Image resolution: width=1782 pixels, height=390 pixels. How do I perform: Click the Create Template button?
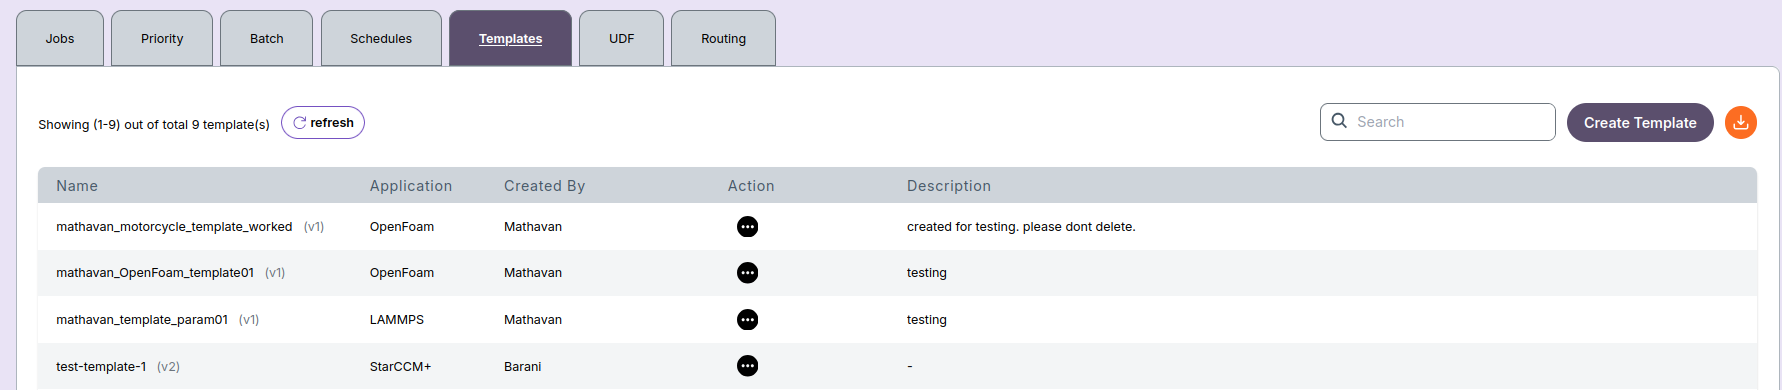click(1640, 122)
